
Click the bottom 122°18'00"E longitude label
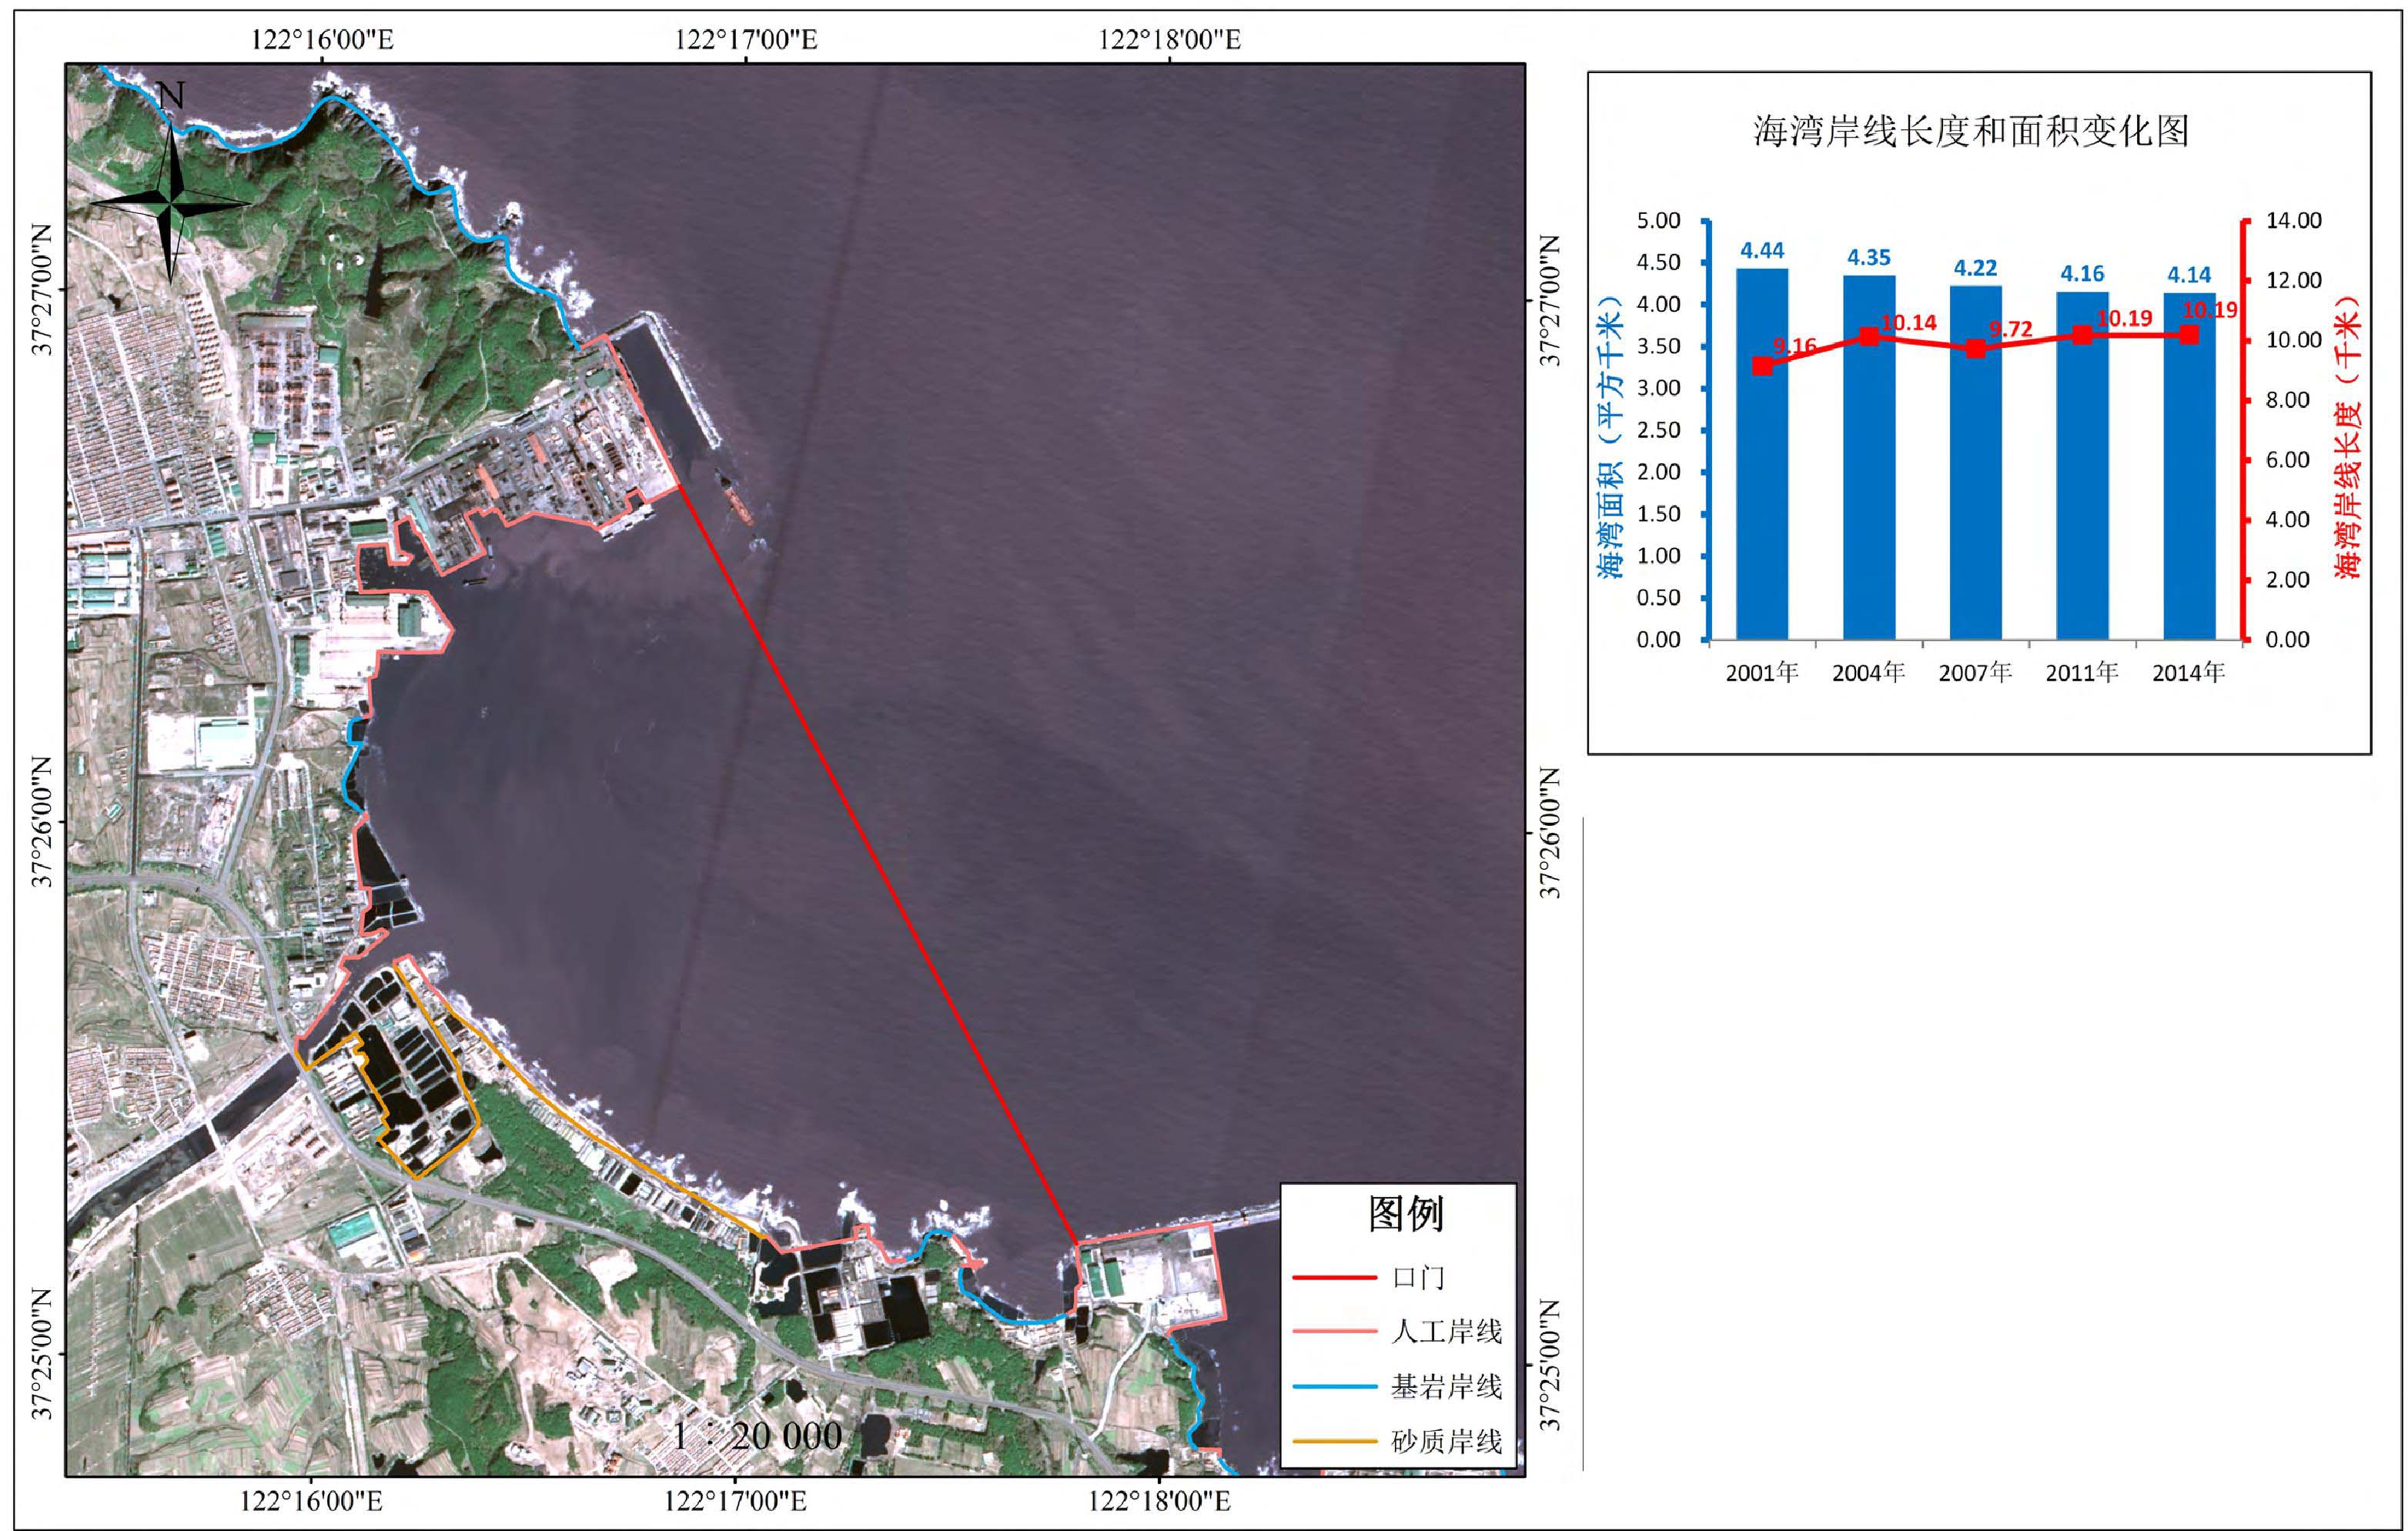[x=1159, y=1501]
